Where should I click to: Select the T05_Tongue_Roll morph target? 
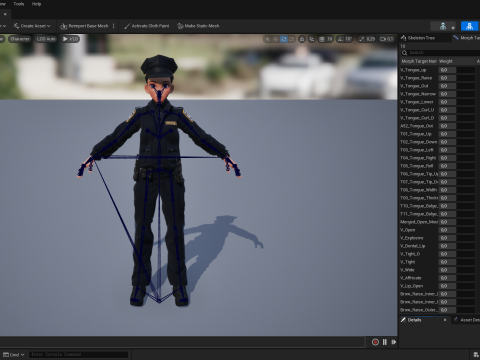[417, 166]
